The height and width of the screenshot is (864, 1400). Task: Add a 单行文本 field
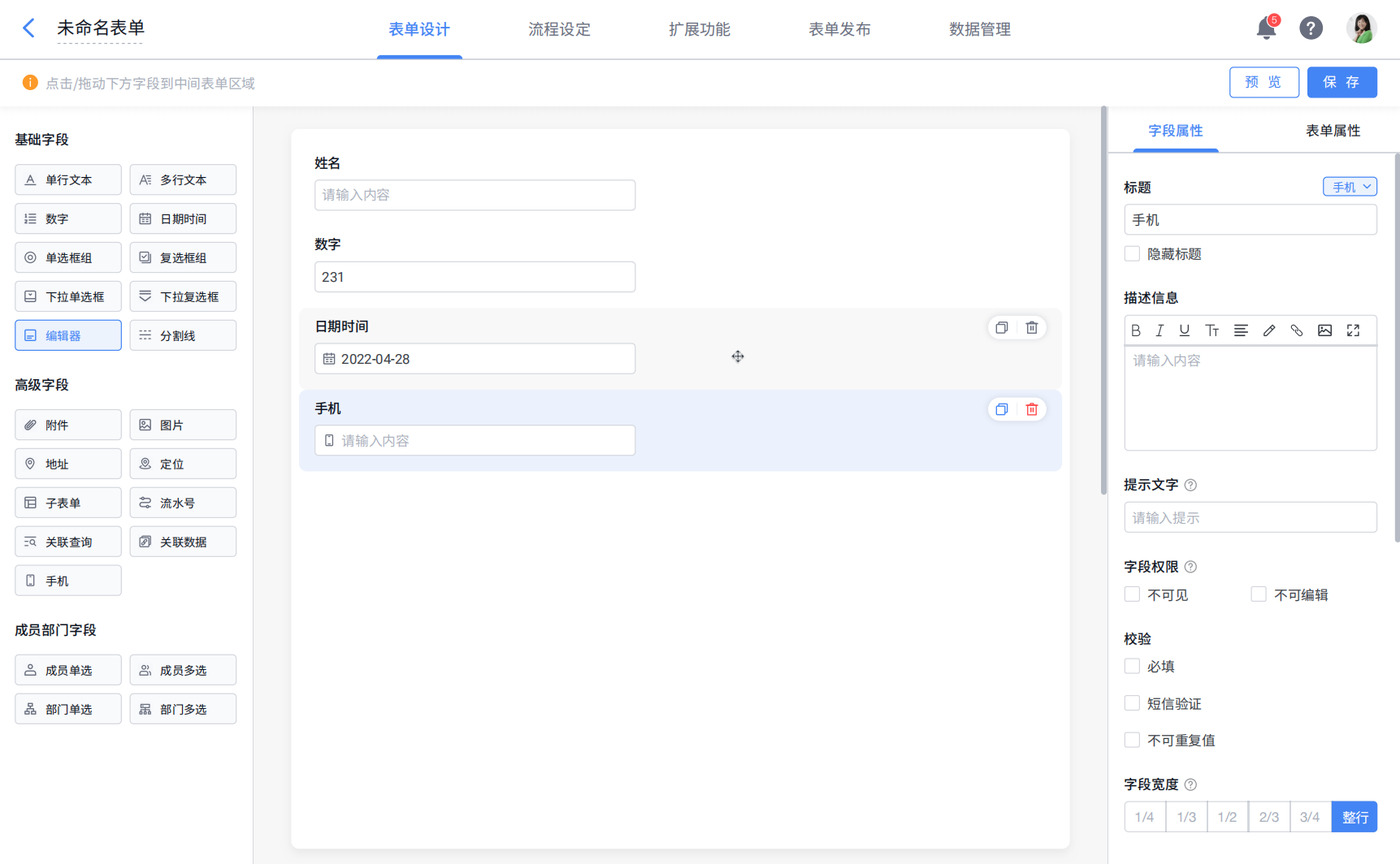68,180
